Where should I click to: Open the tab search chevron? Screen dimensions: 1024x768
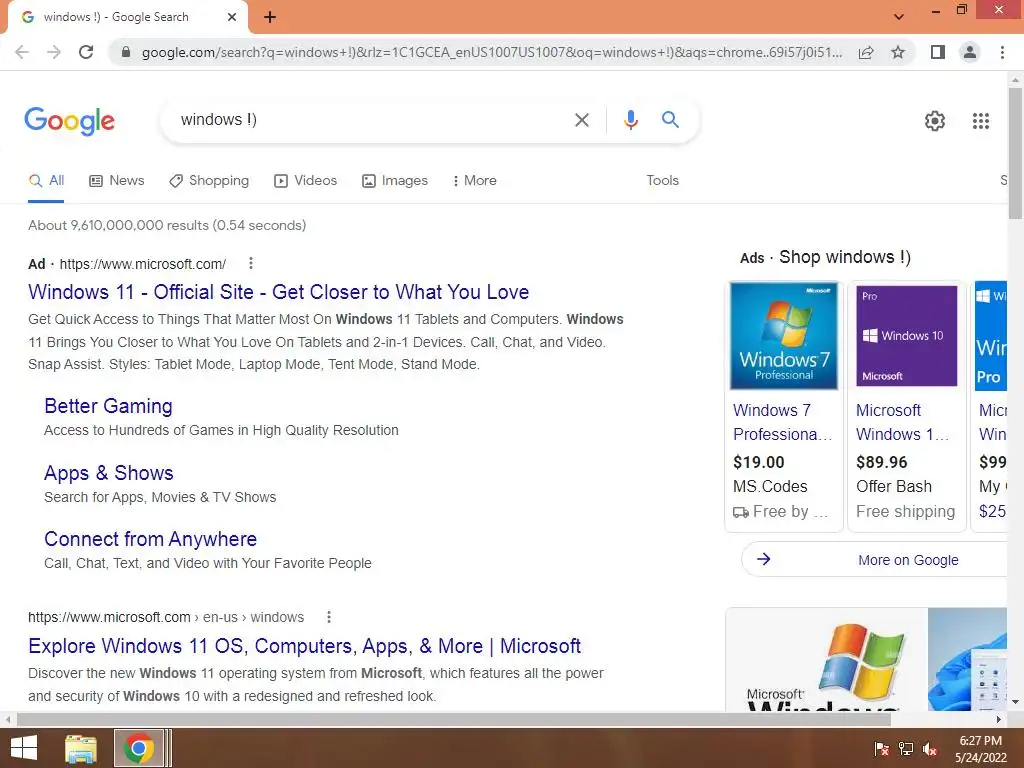[899, 17]
